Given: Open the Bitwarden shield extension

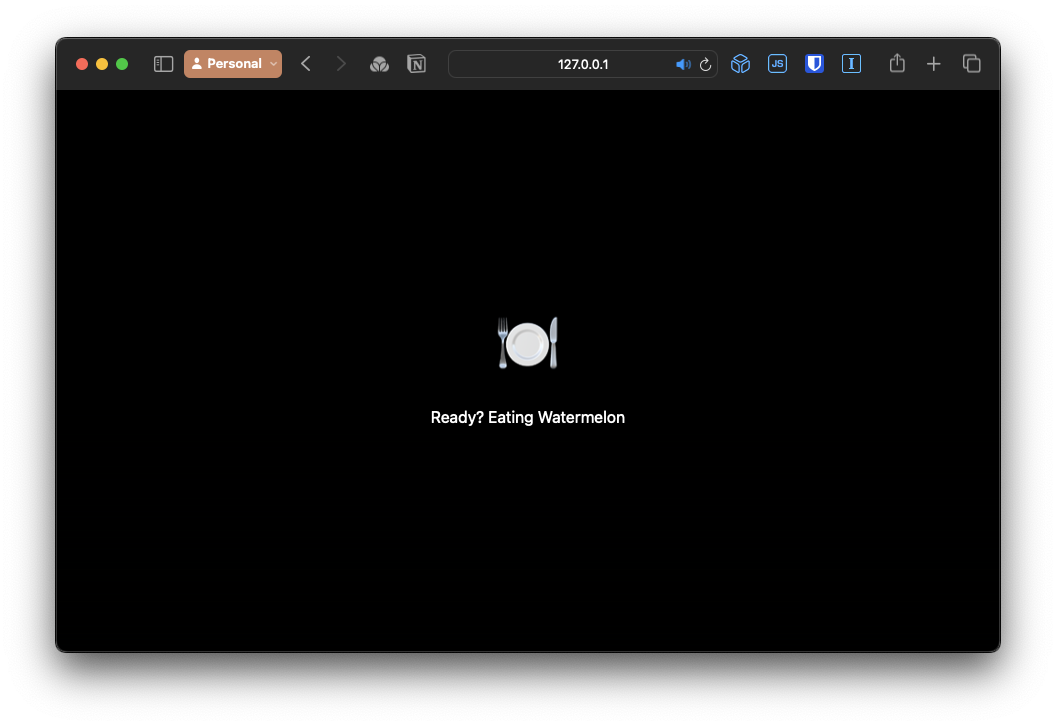Looking at the screenshot, I should (814, 64).
